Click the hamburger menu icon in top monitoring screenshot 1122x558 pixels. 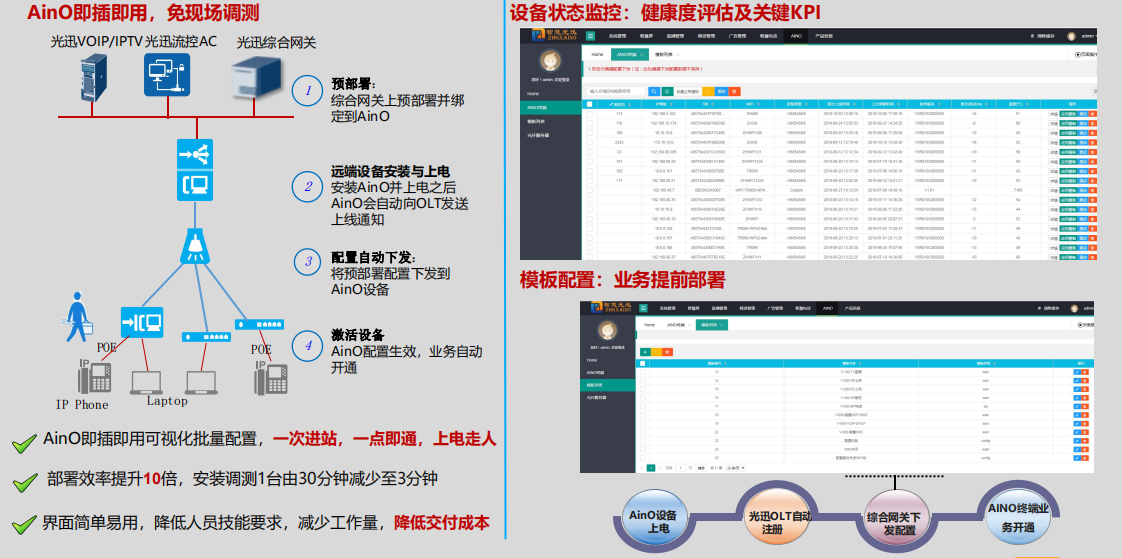click(592, 35)
